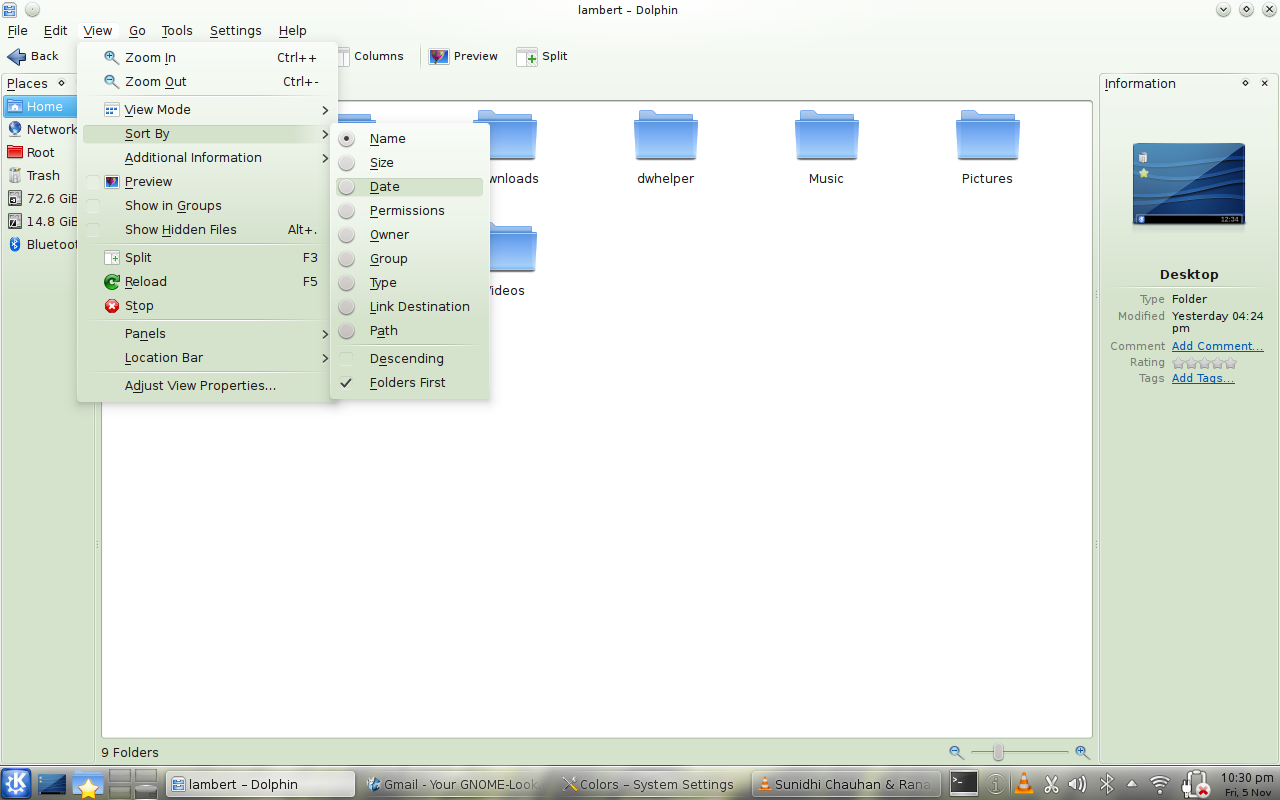Click the red Stop icon
The image size is (1280, 800).
click(112, 306)
